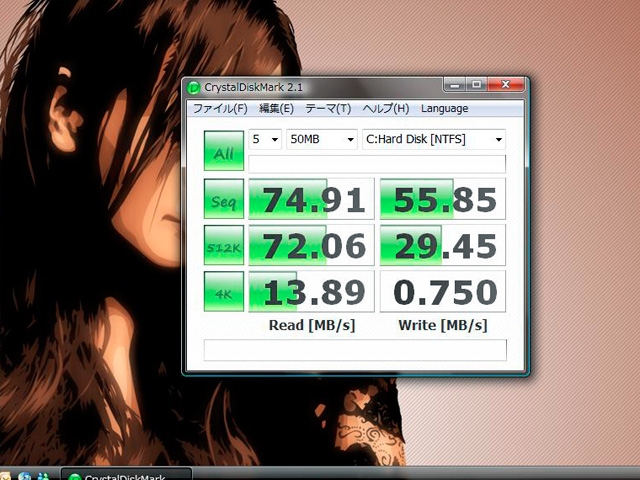Click the 512K write result 29.45
This screenshot has height=480, width=640.
click(443, 245)
